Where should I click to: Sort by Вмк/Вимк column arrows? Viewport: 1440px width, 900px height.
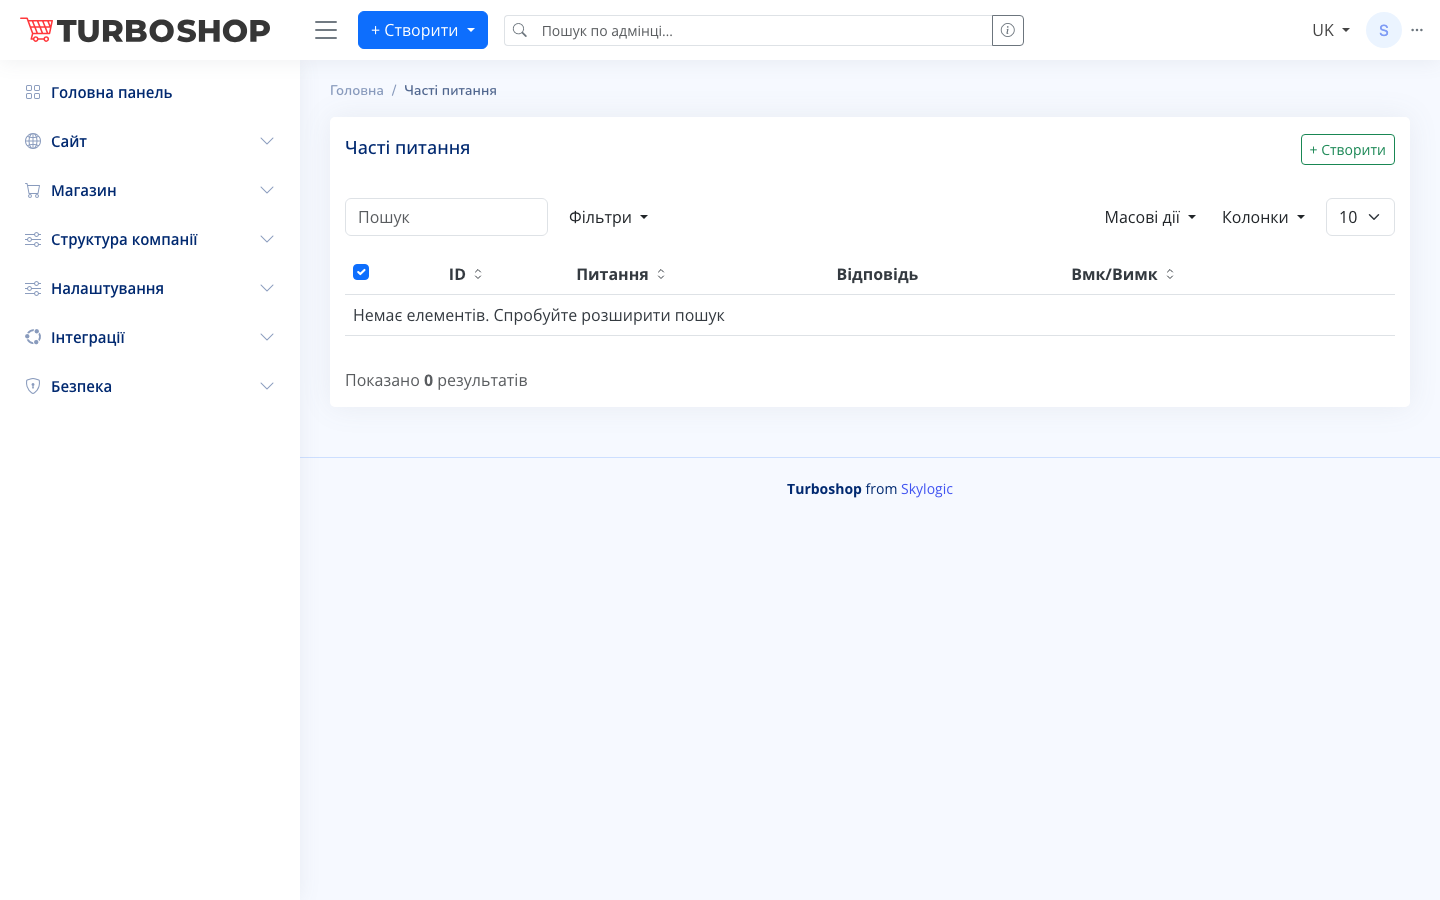pyautogui.click(x=1170, y=274)
